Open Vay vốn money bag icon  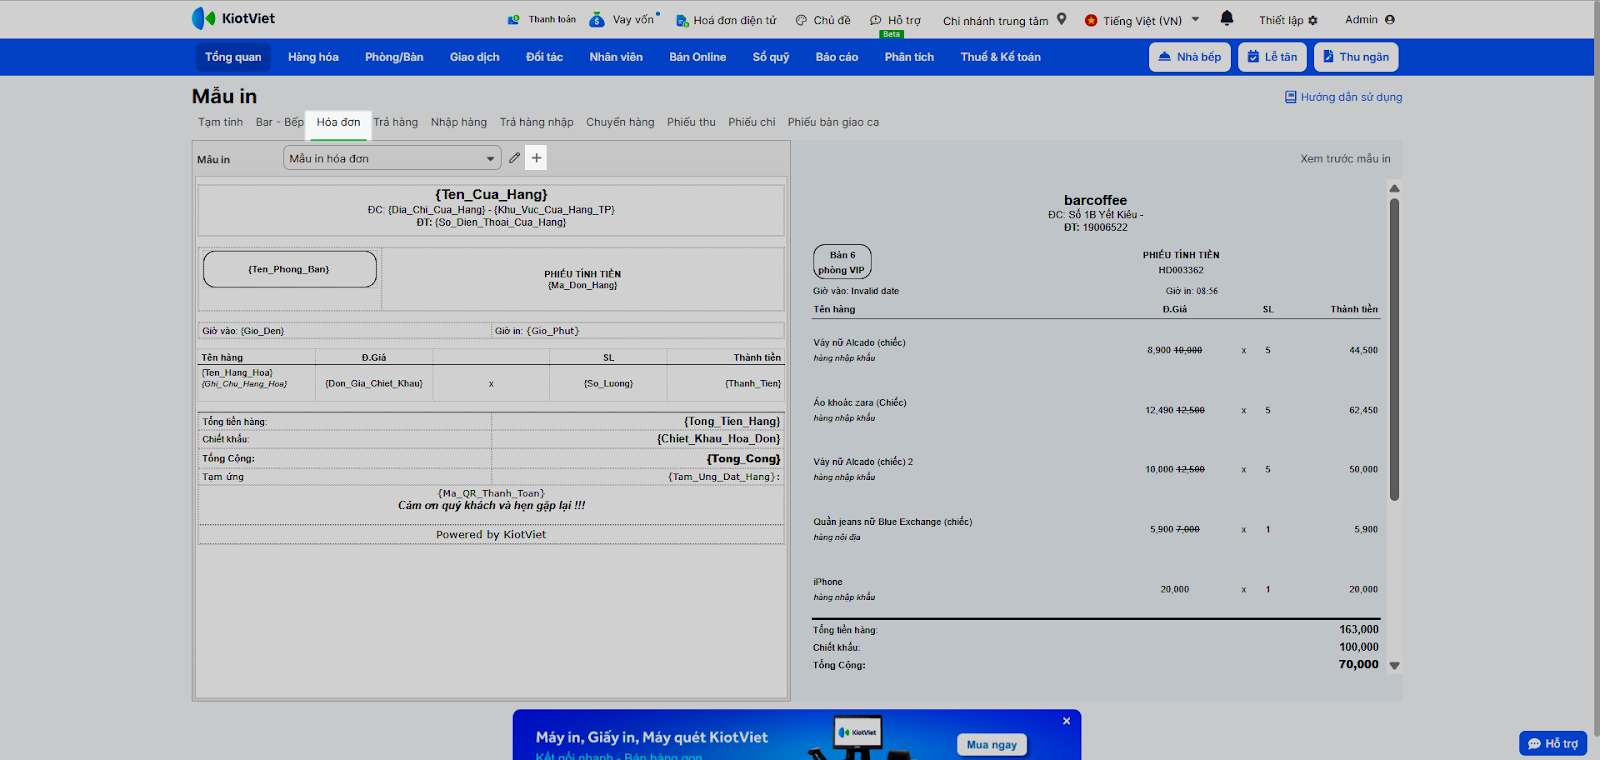coord(597,19)
